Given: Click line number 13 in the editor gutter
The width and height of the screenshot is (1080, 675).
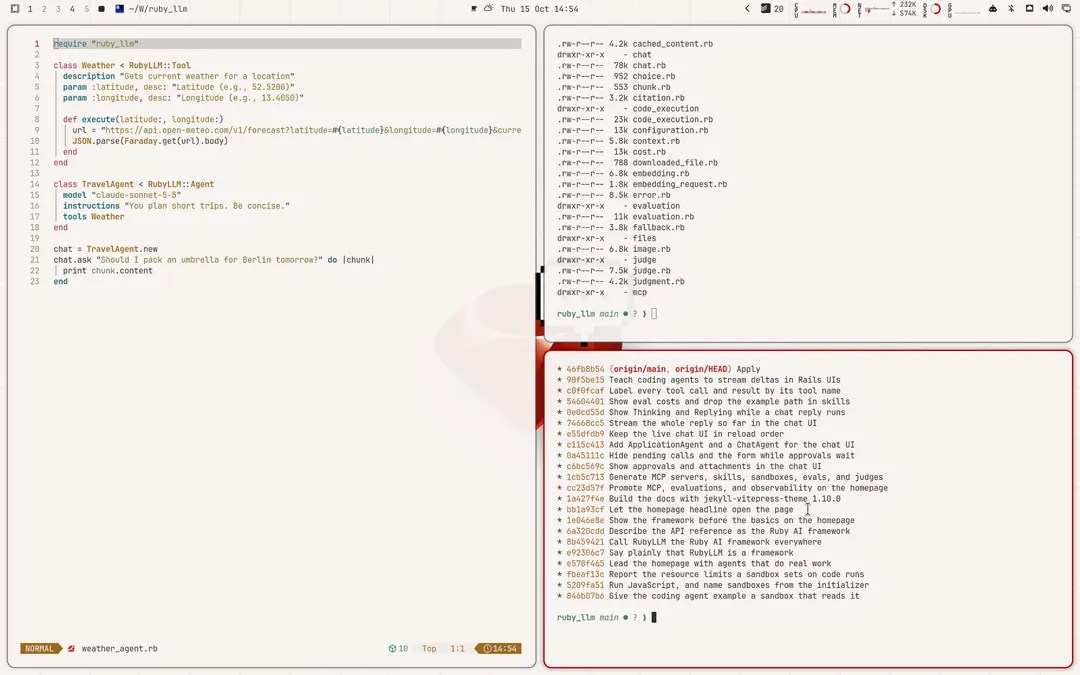Looking at the screenshot, I should click(x=34, y=174).
